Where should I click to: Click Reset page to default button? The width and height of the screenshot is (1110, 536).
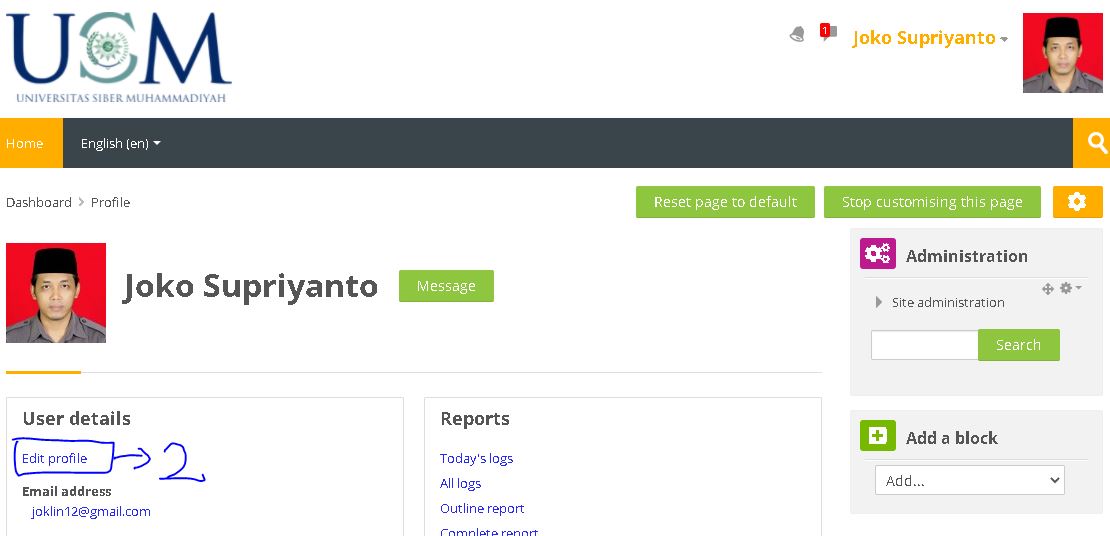point(725,202)
